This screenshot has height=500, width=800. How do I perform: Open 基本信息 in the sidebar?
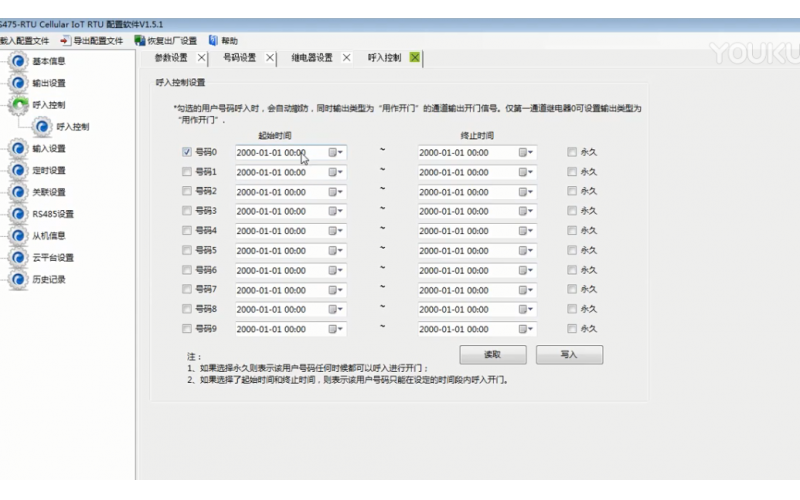[49, 61]
